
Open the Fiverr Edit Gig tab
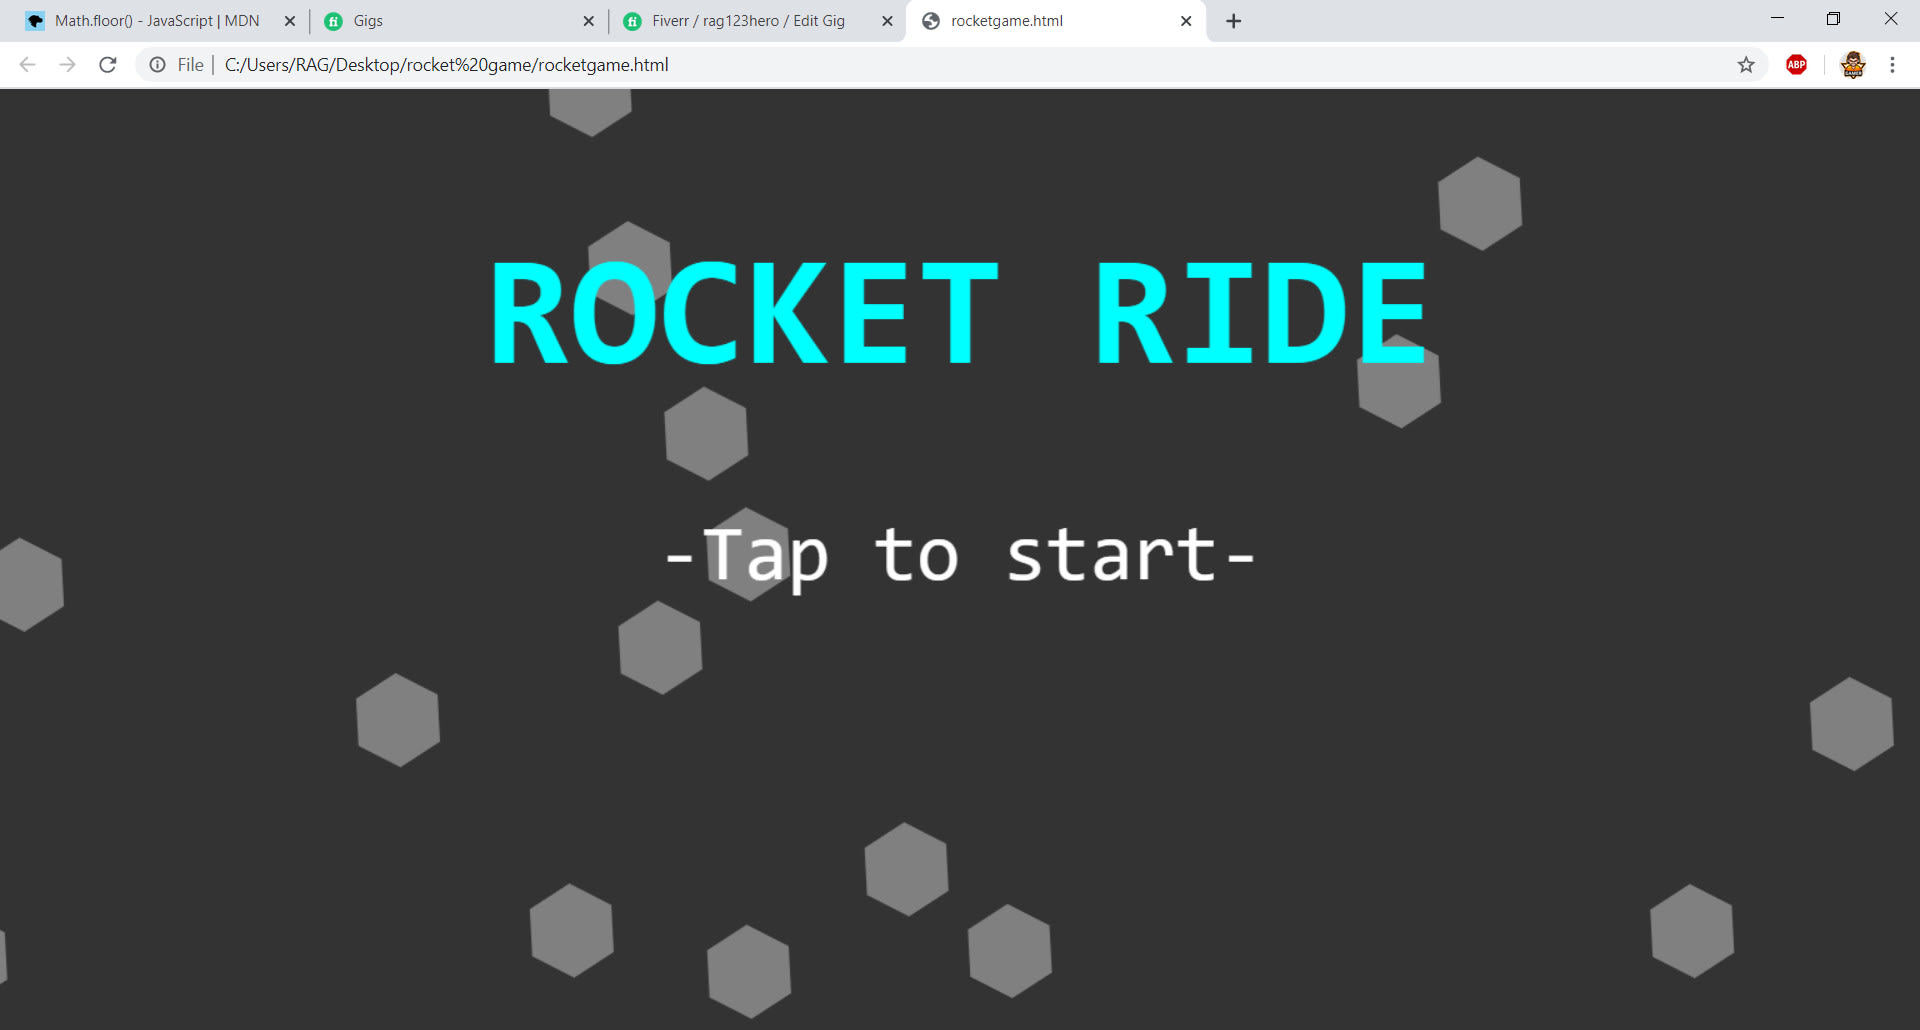[x=757, y=21]
